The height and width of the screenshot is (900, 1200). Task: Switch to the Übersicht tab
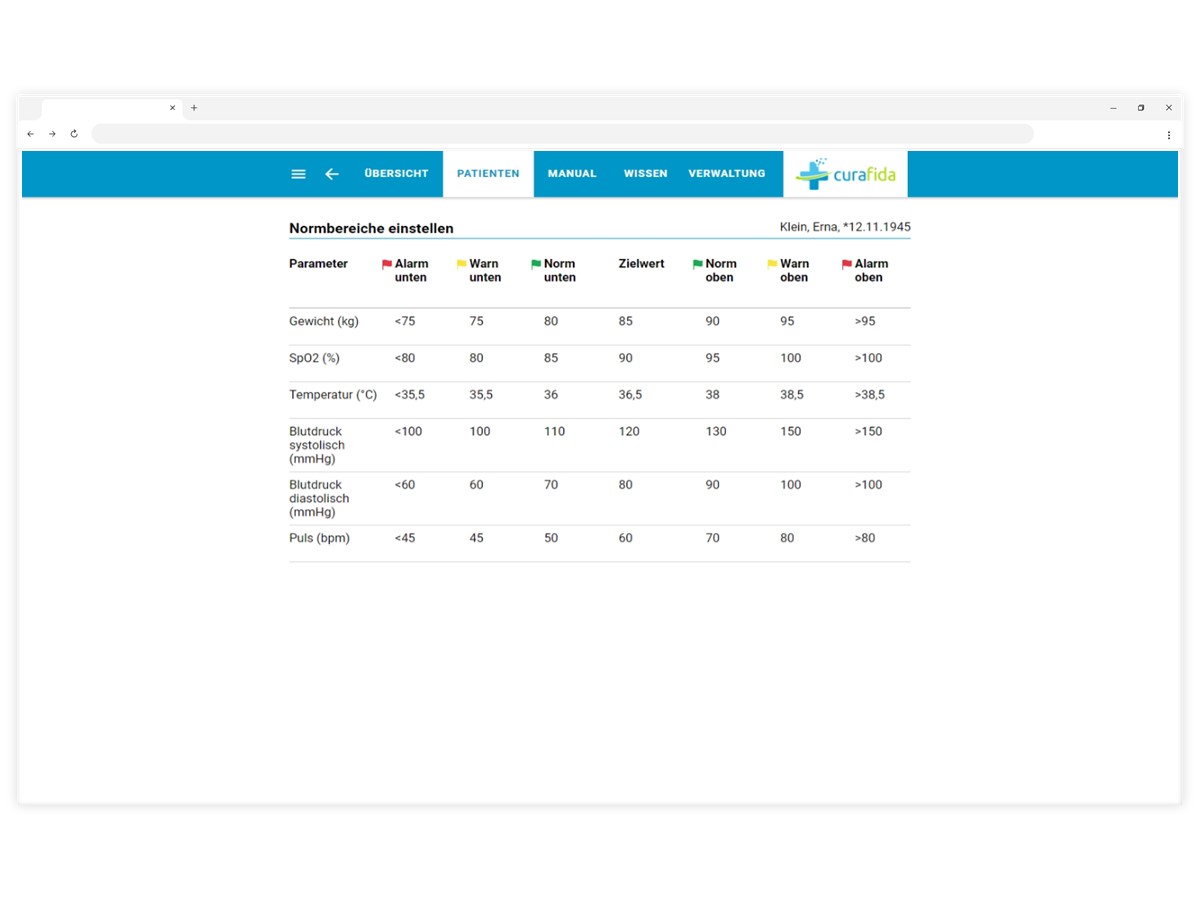(396, 174)
